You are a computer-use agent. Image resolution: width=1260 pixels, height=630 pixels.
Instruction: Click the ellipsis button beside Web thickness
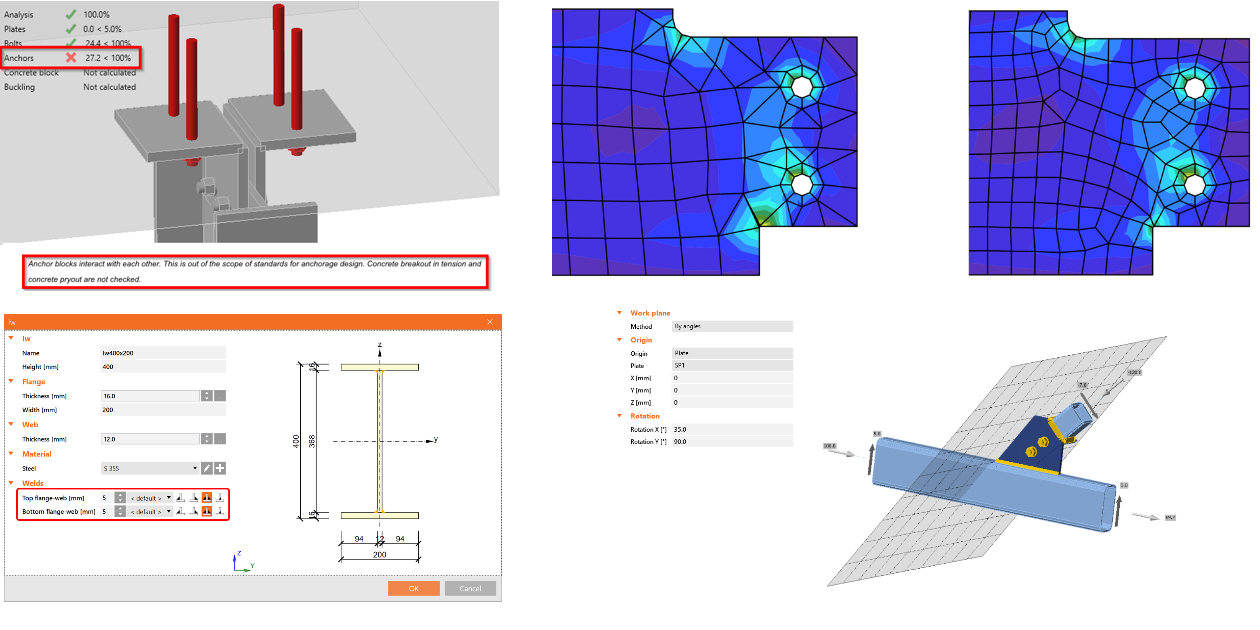tap(220, 439)
